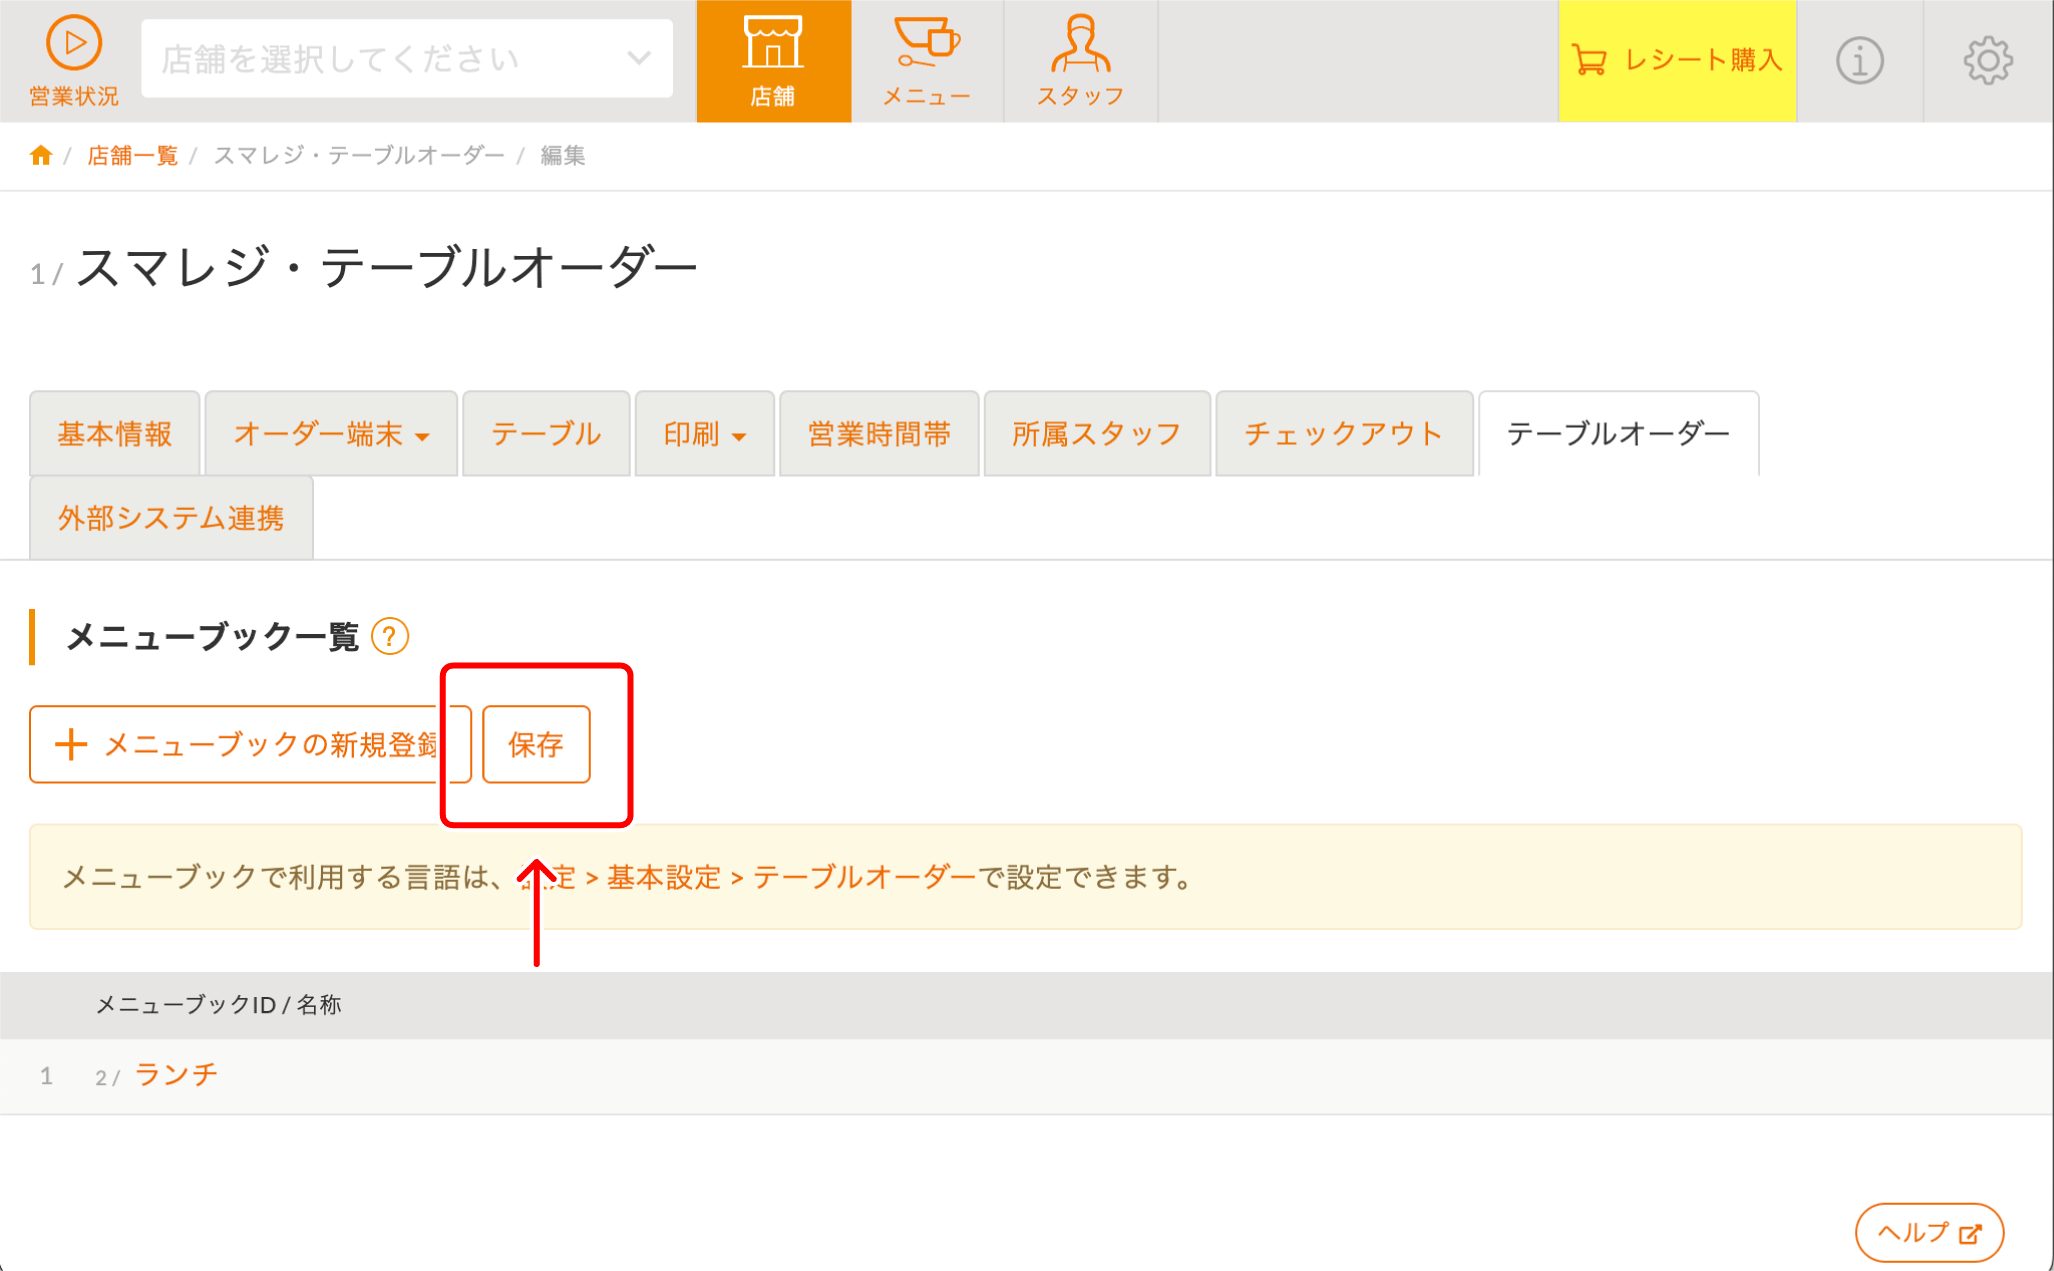This screenshot has height=1271, width=2054.
Task: Switch to the 外部システム連携 tab
Action: point(171,518)
